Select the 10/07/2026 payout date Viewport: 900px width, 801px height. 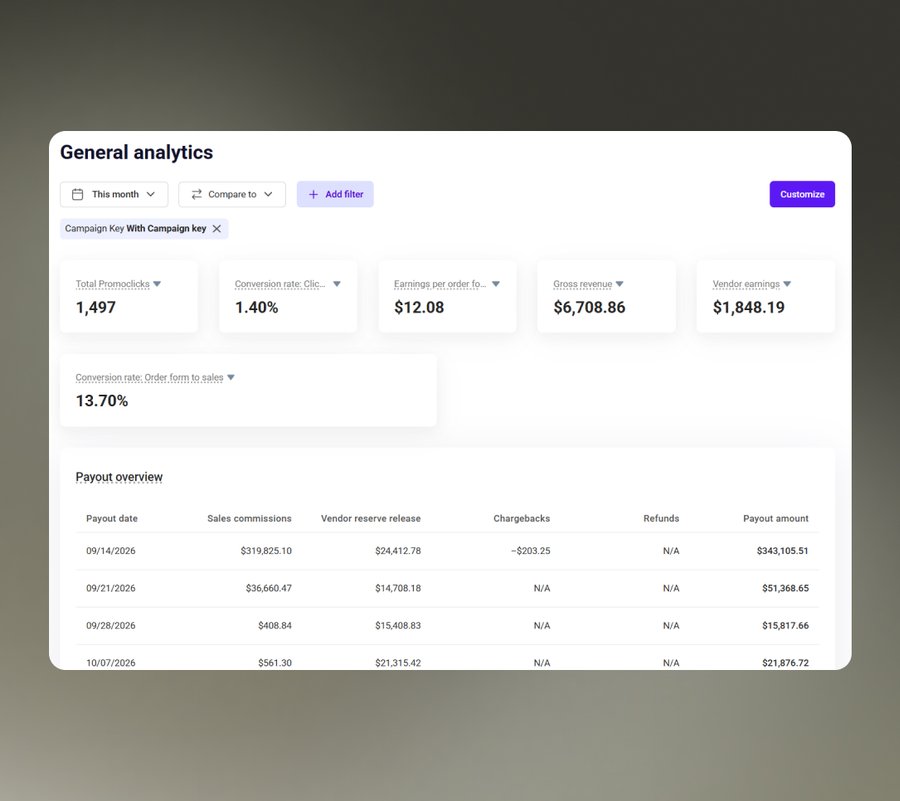click(111, 663)
